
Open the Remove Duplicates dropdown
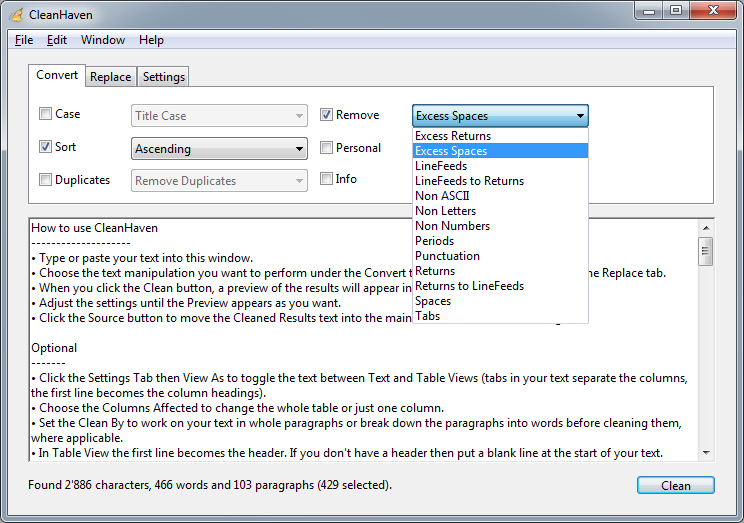[219, 181]
